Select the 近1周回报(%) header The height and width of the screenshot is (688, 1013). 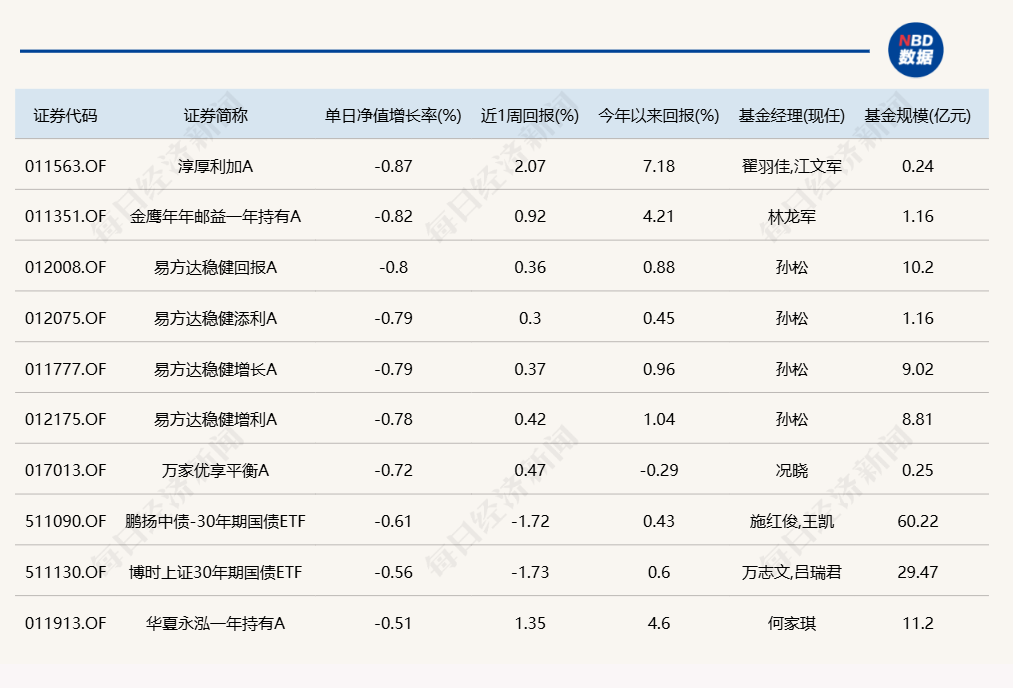530,115
